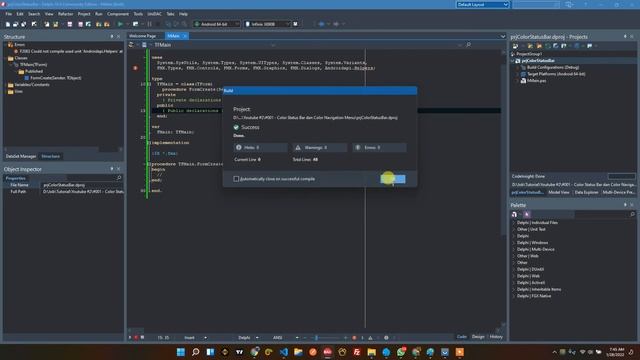The width and height of the screenshot is (640, 360).
Task: Click the breakpoint marker in editor gutter
Action: tap(135, 68)
